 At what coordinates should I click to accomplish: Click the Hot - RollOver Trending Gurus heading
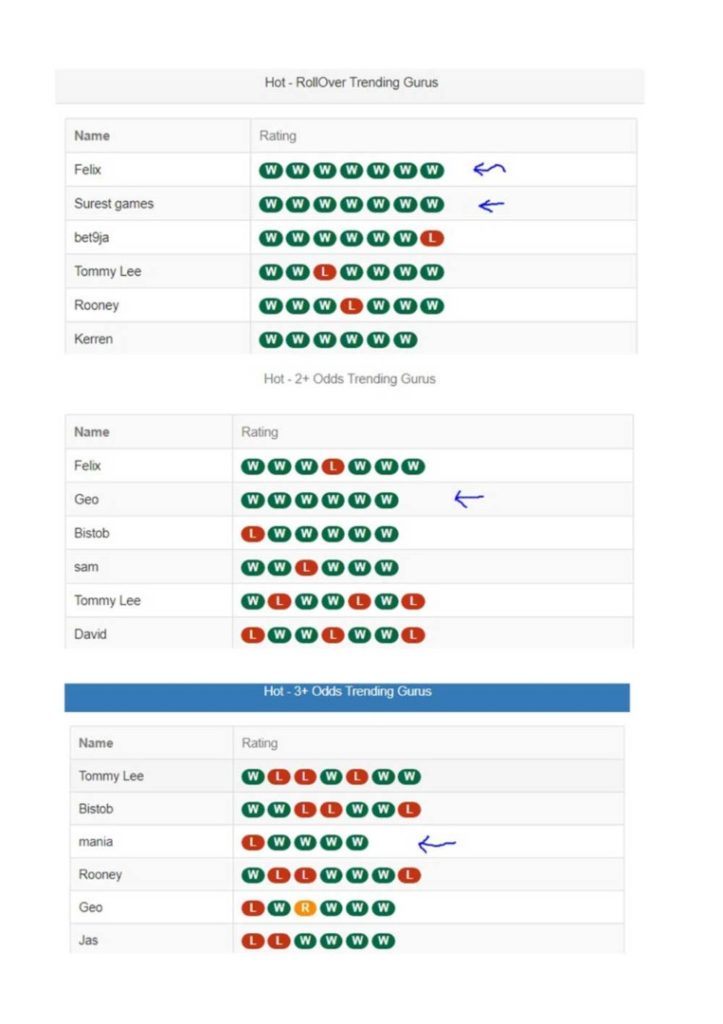pyautogui.click(x=351, y=82)
